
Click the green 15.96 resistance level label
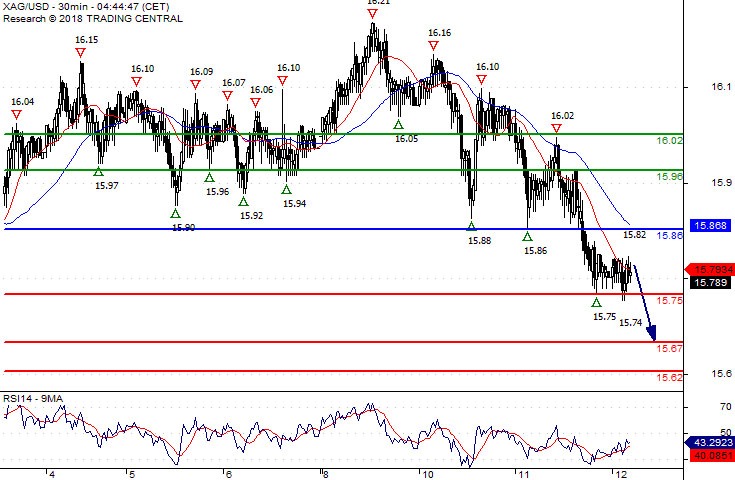click(669, 177)
